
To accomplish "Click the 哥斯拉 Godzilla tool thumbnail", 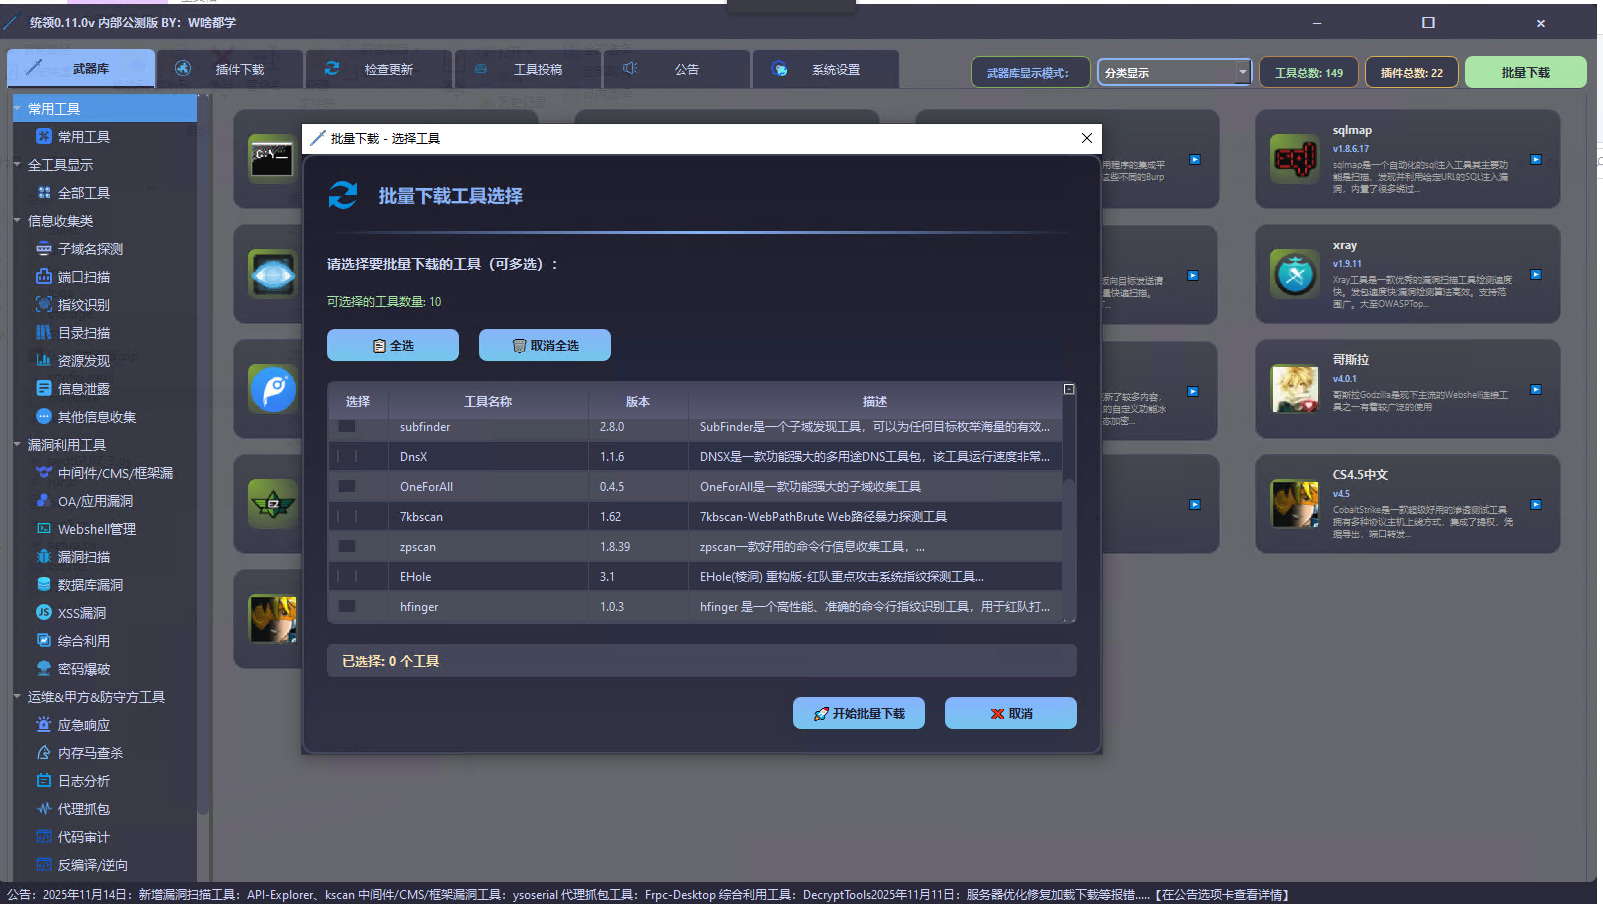I will pyautogui.click(x=1294, y=389).
